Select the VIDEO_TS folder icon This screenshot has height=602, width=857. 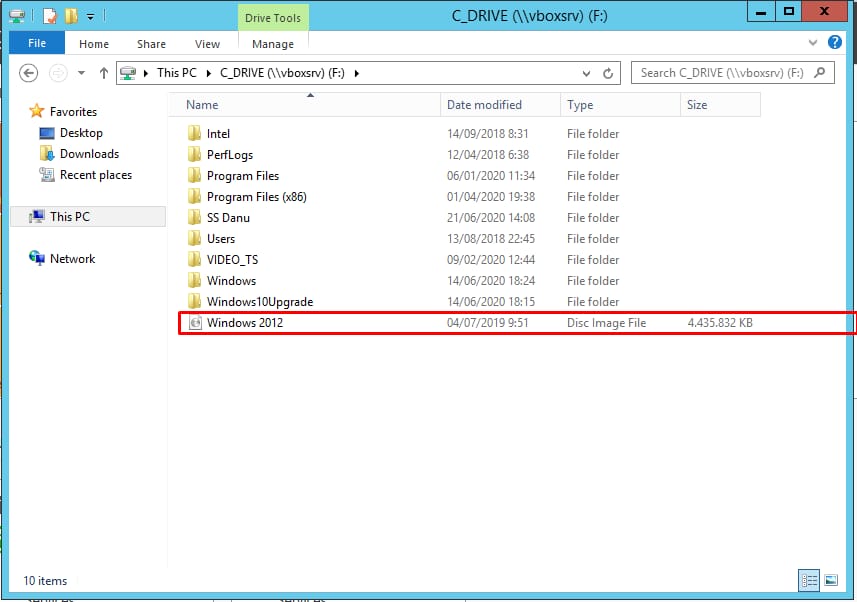(x=194, y=260)
